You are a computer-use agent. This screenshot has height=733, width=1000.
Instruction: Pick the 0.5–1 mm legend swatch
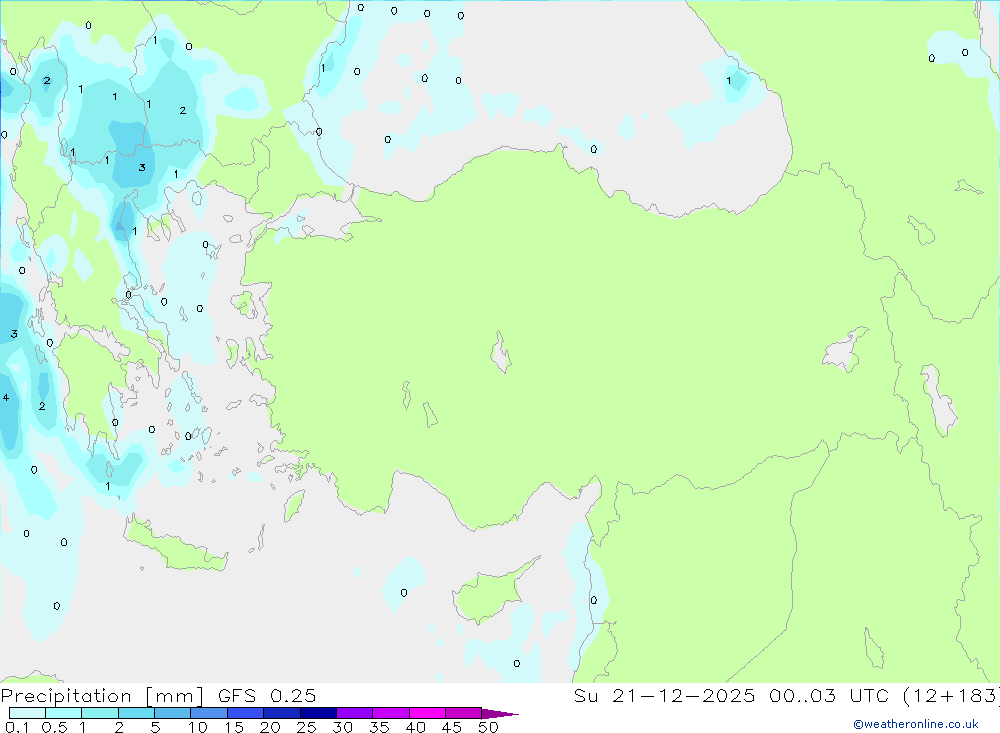(x=63, y=713)
